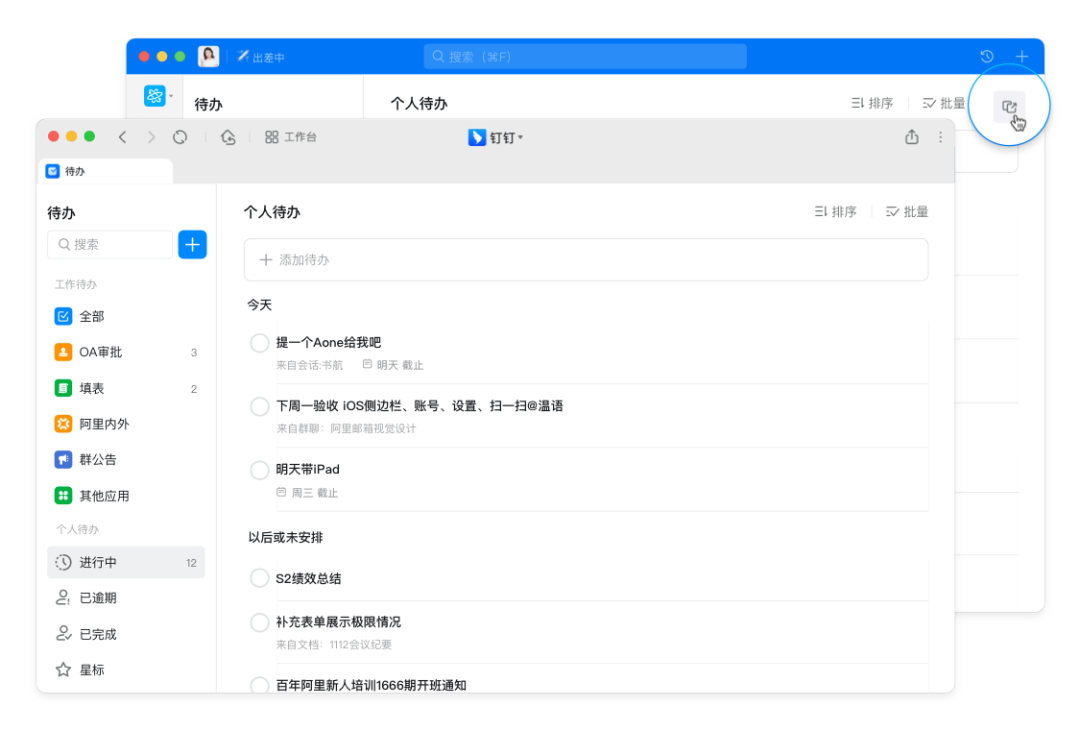
Task: Click the pop-out to separate window icon
Action: pyautogui.click(x=1009, y=107)
